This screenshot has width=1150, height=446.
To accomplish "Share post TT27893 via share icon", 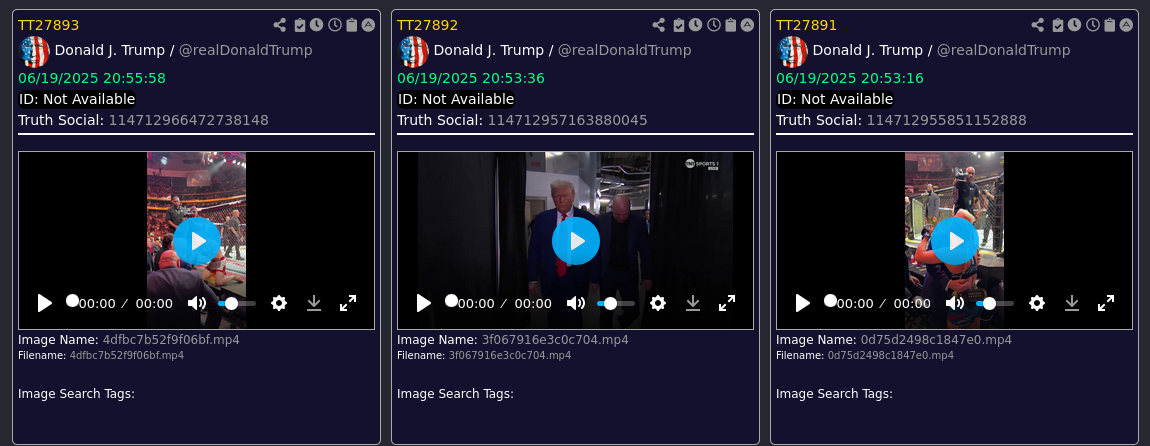I will click(x=279, y=25).
